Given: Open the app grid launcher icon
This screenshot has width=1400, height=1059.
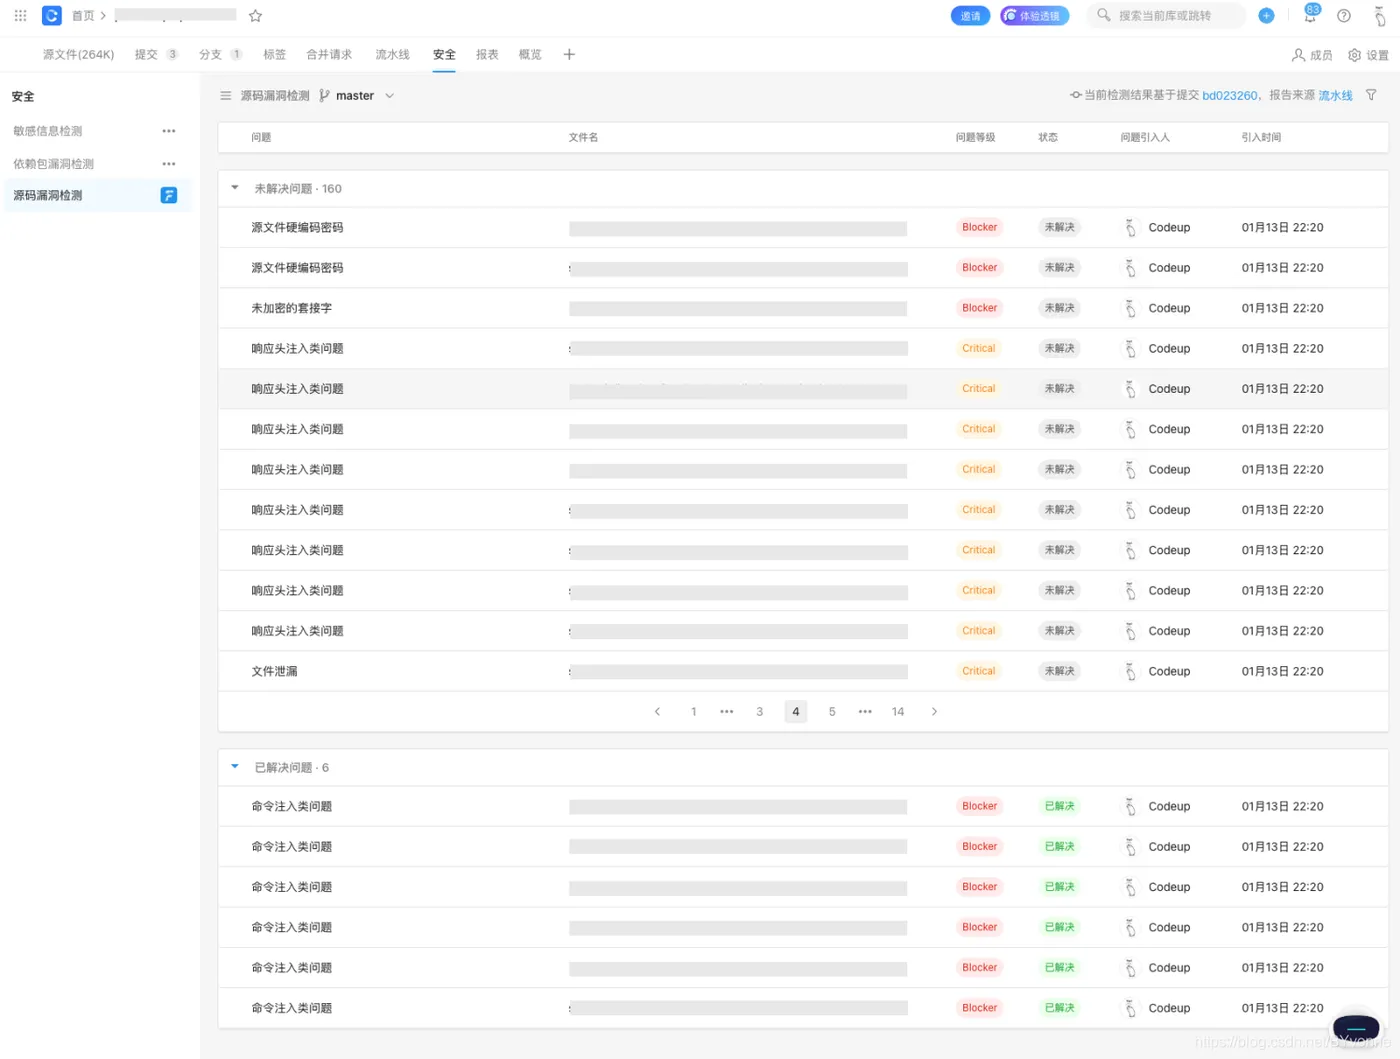Looking at the screenshot, I should click(20, 16).
